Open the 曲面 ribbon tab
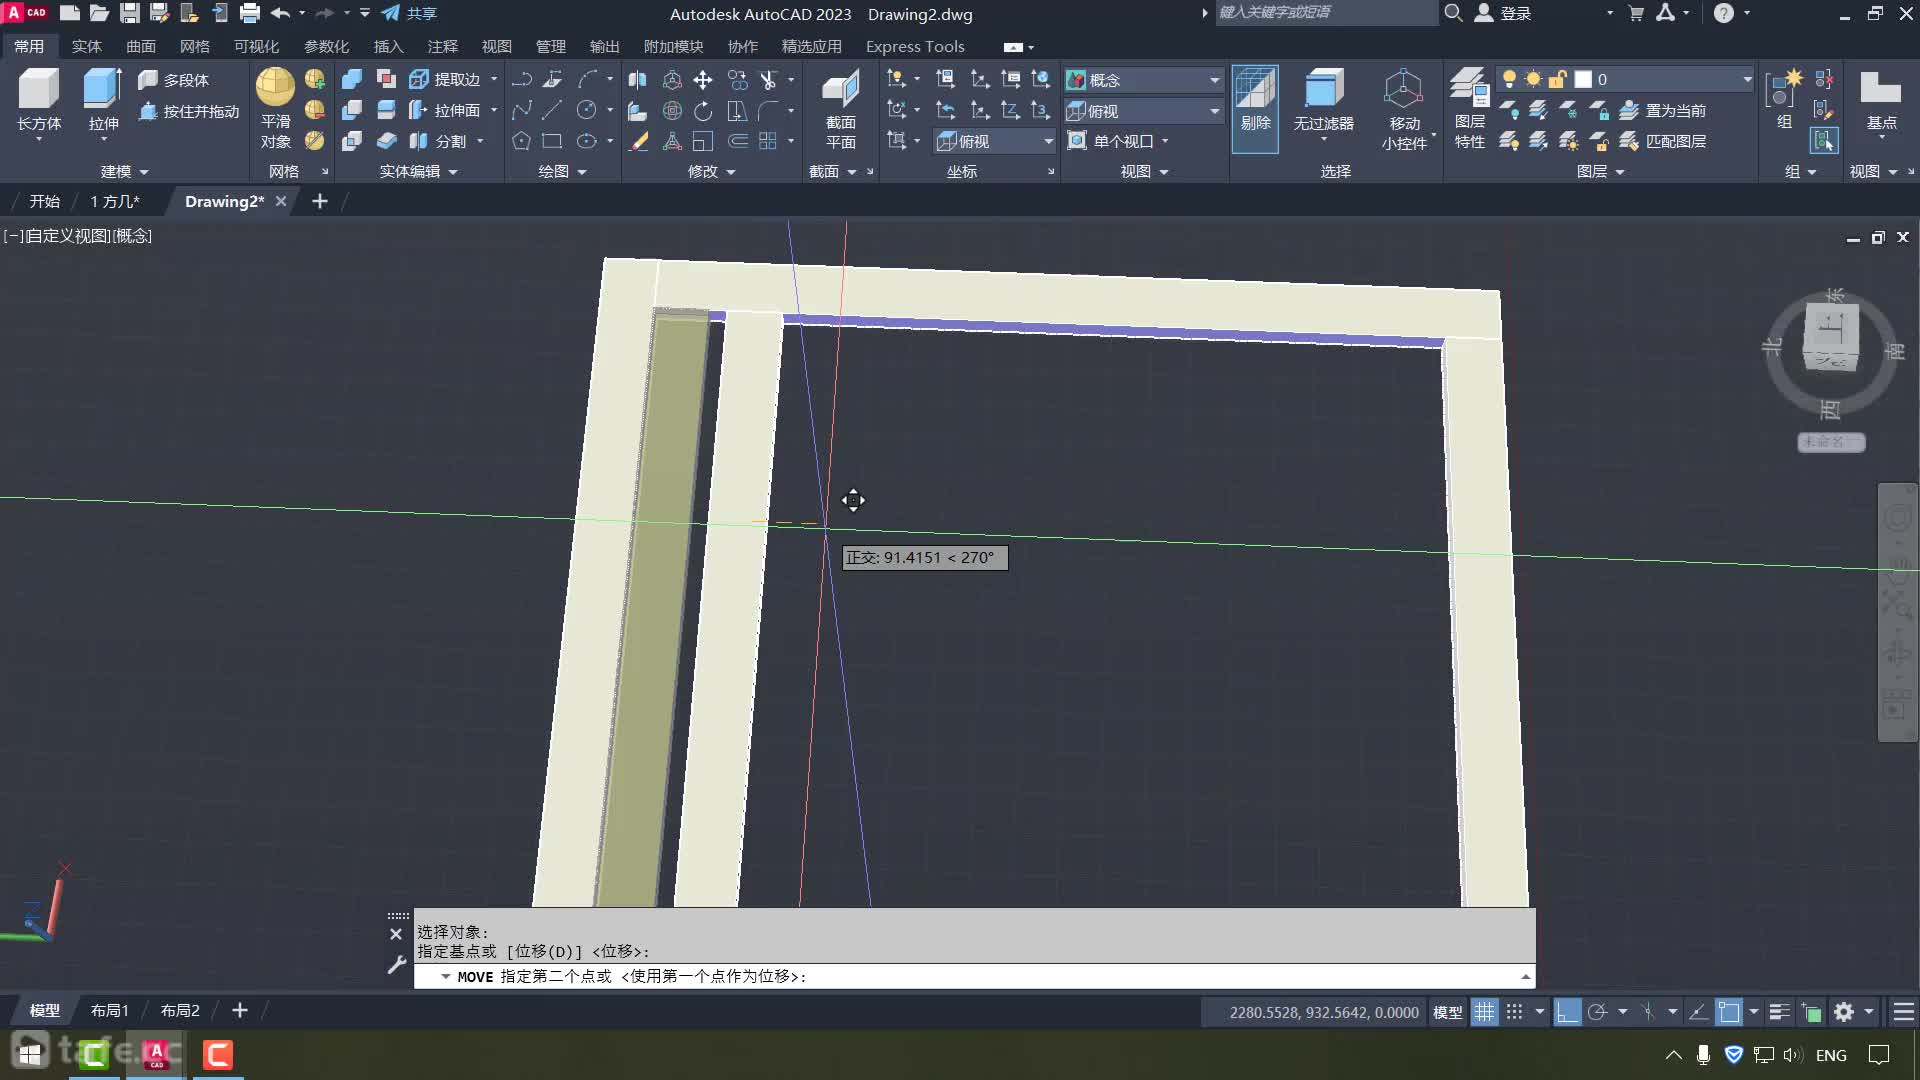Viewport: 1920px width, 1080px height. click(140, 46)
